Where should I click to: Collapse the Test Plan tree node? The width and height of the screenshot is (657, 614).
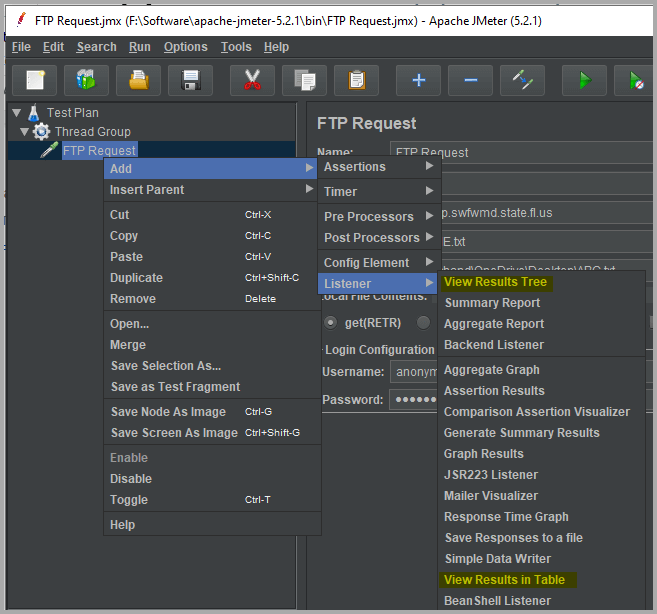click(x=12, y=113)
